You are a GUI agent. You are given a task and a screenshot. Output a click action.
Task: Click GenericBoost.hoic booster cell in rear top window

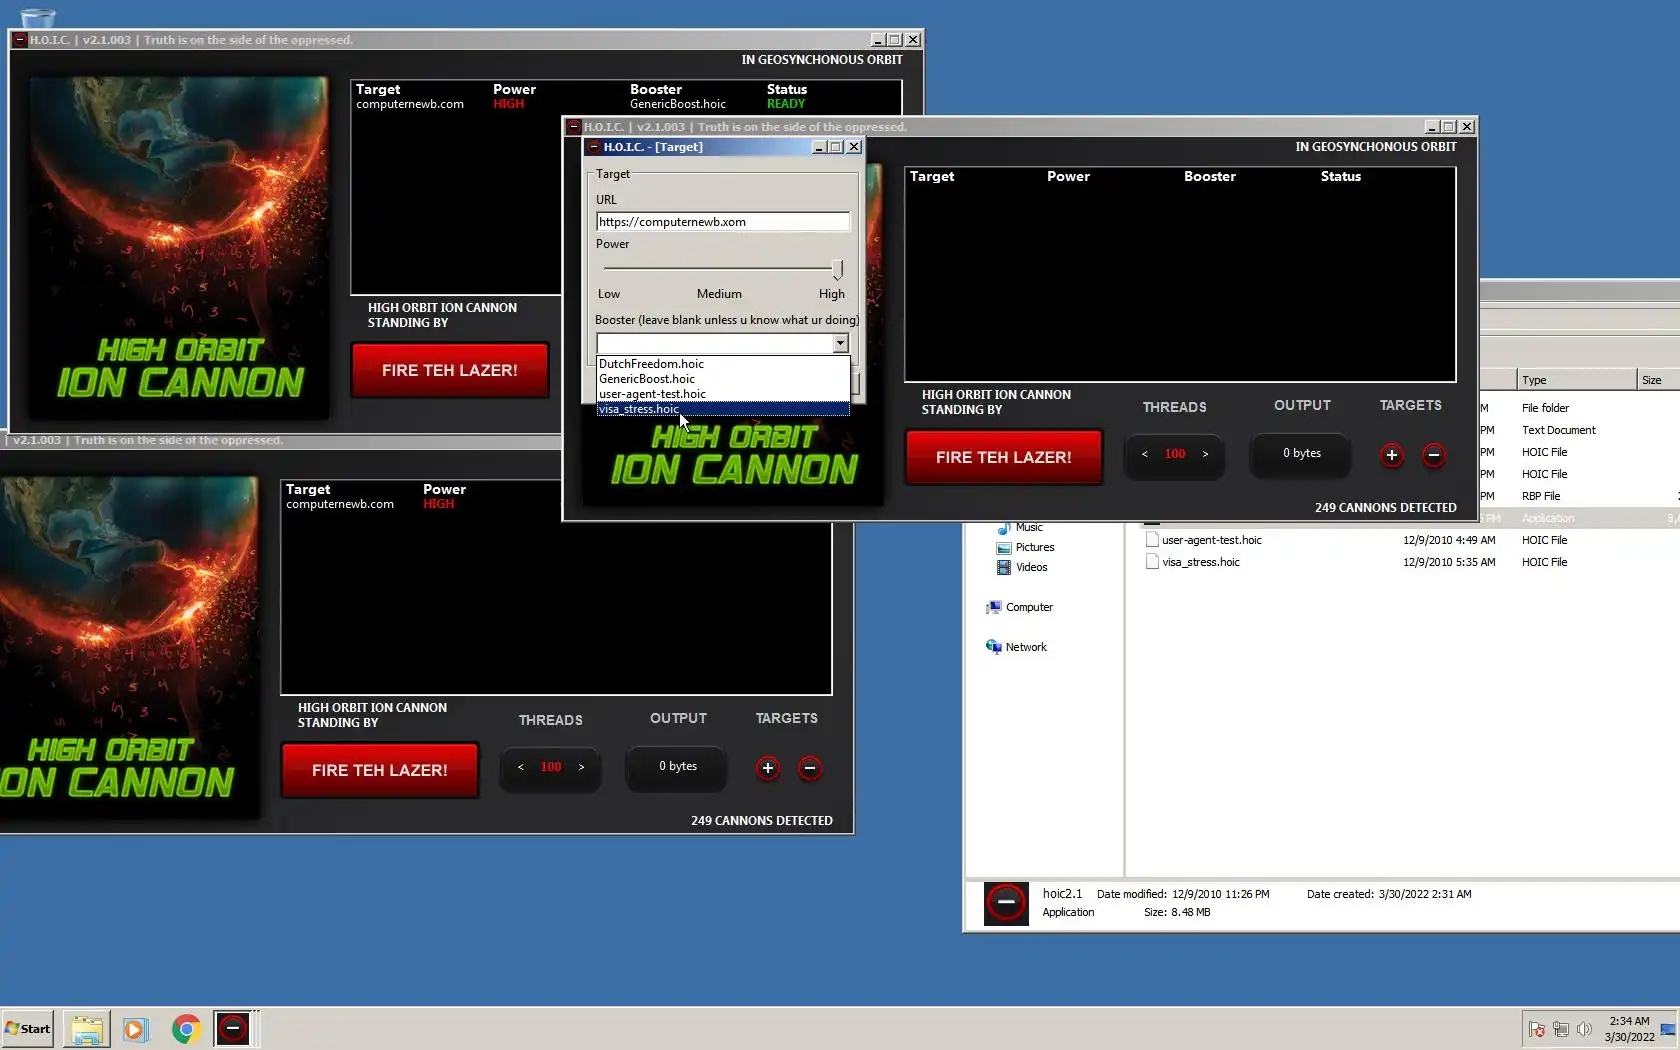[678, 104]
